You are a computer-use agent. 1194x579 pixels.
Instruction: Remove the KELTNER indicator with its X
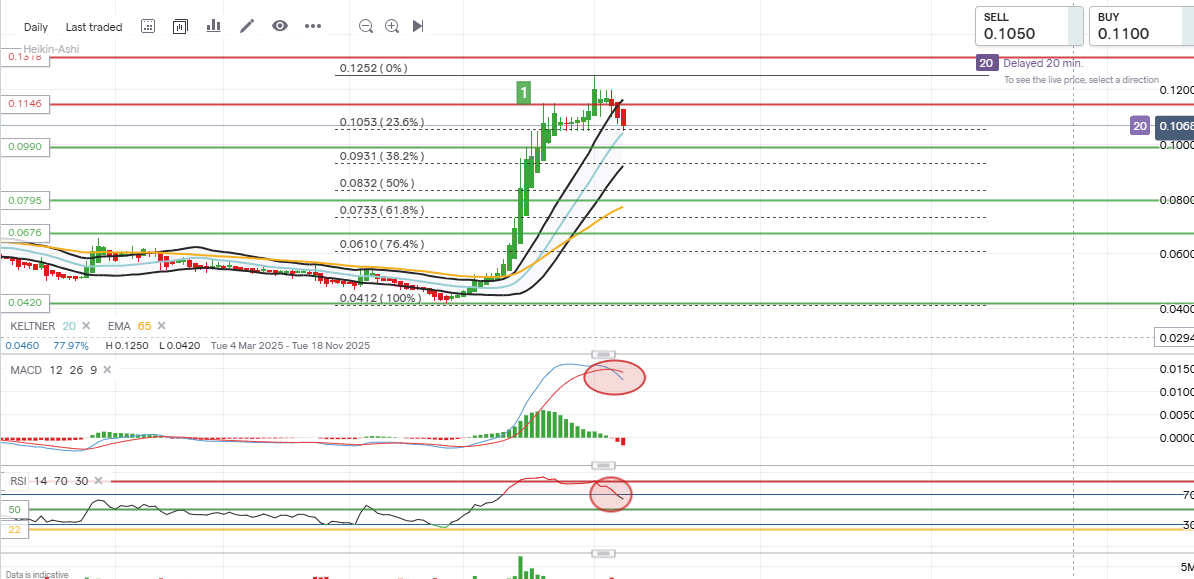click(x=86, y=327)
